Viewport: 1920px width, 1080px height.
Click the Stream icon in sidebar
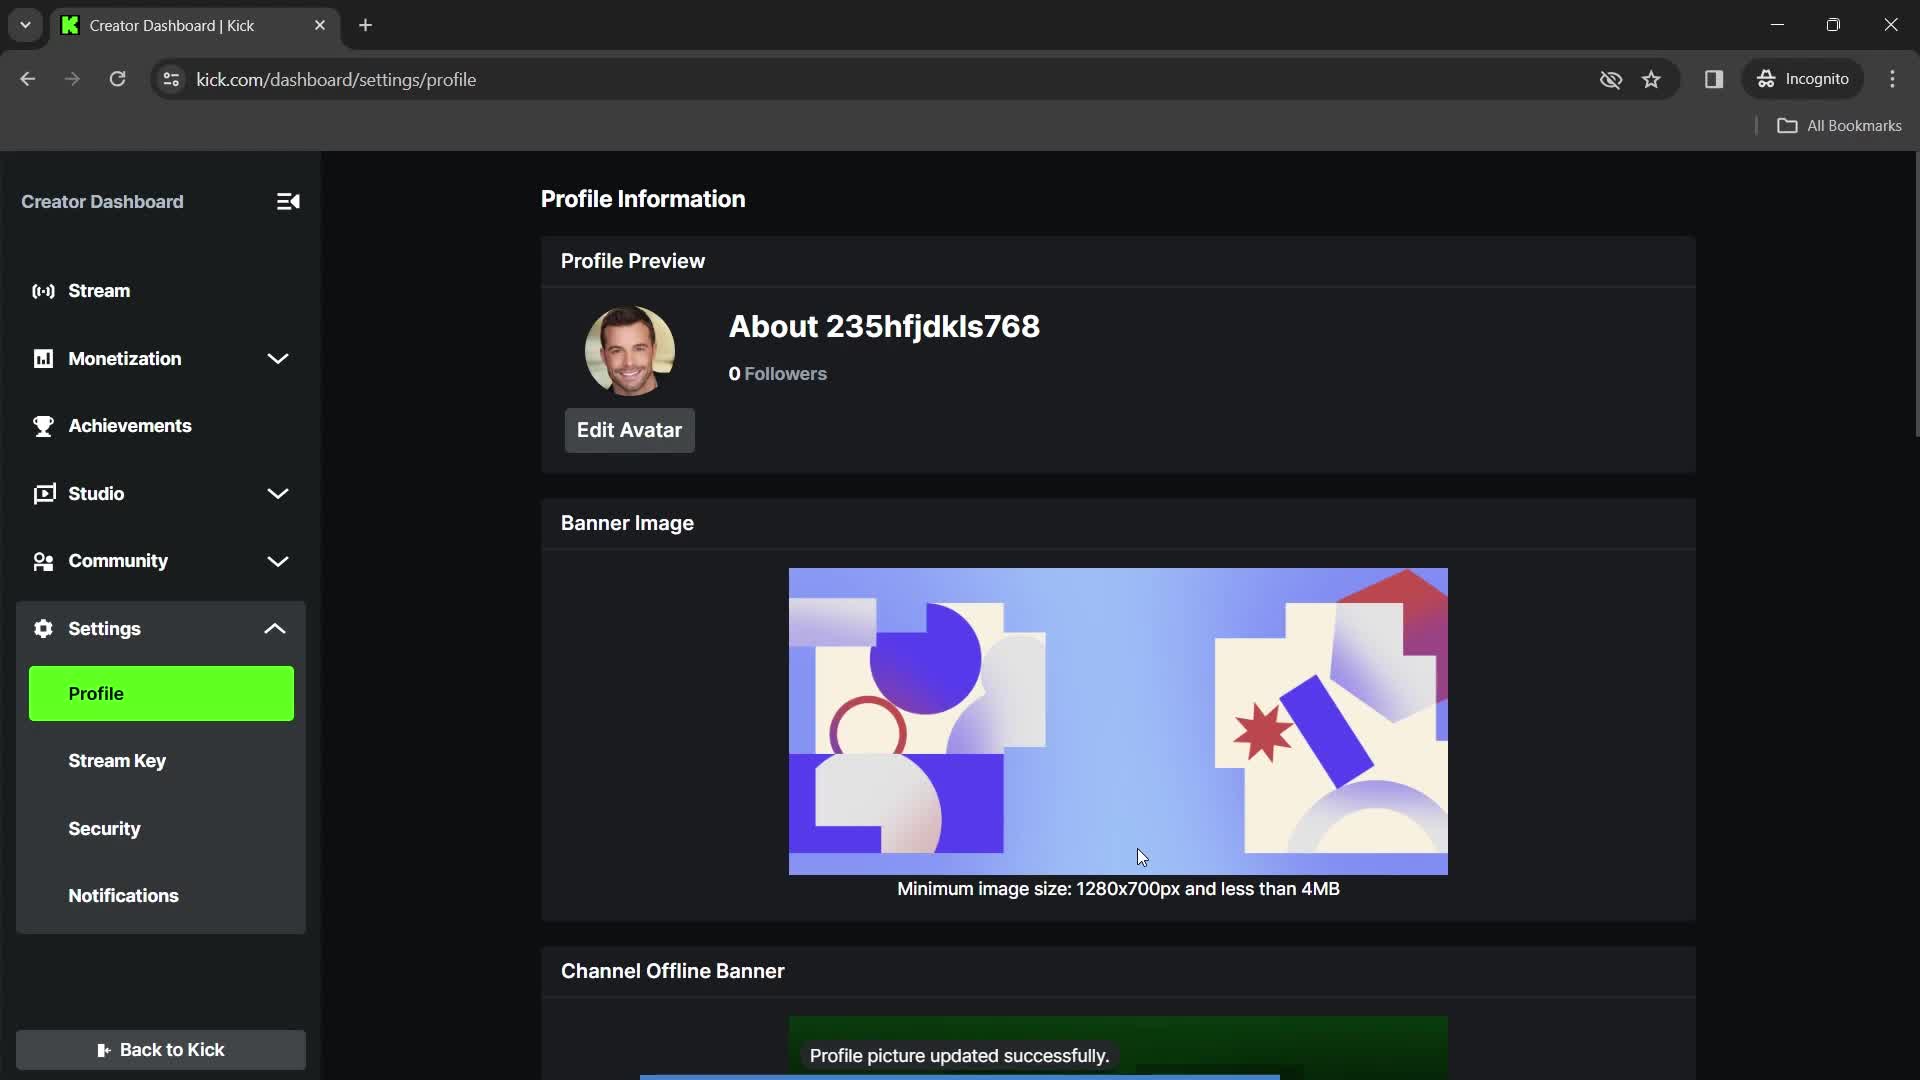(44, 290)
